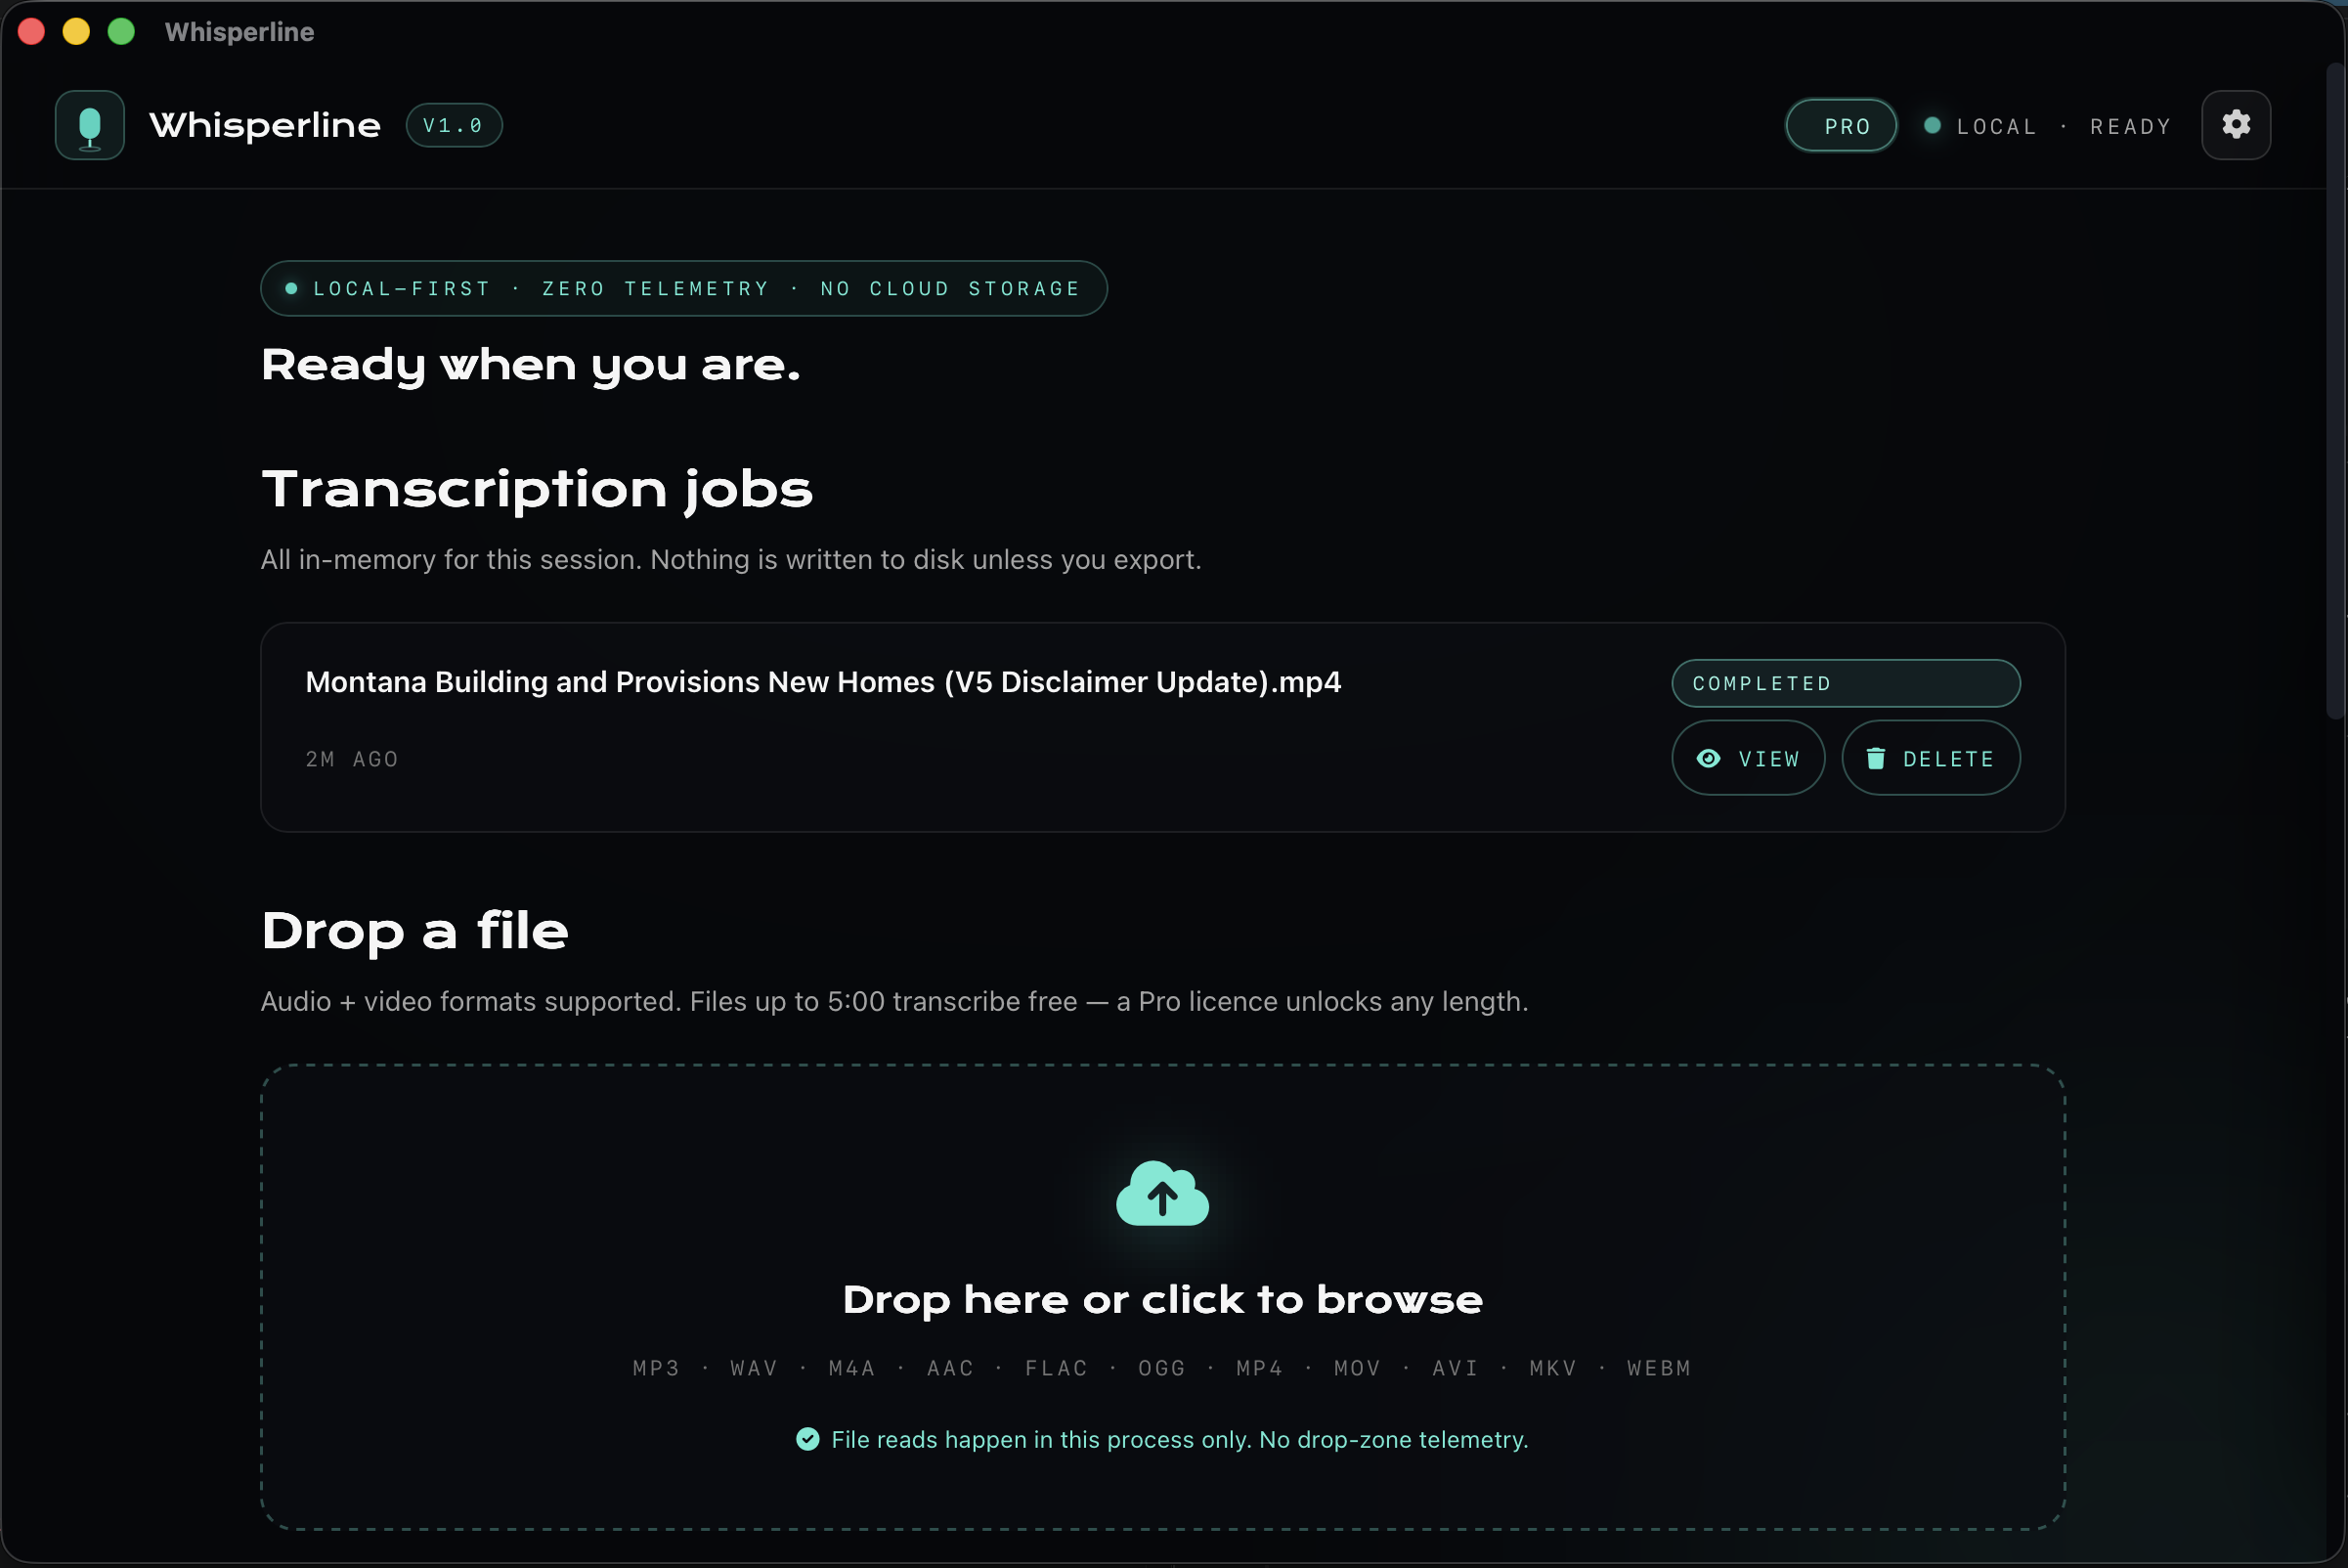The width and height of the screenshot is (2348, 1568).
Task: Click the 'Transcription jobs' heading
Action: (537, 490)
